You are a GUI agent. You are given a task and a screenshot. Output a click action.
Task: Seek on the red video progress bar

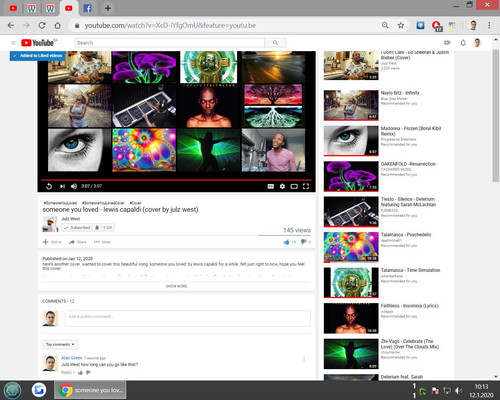click(177, 180)
